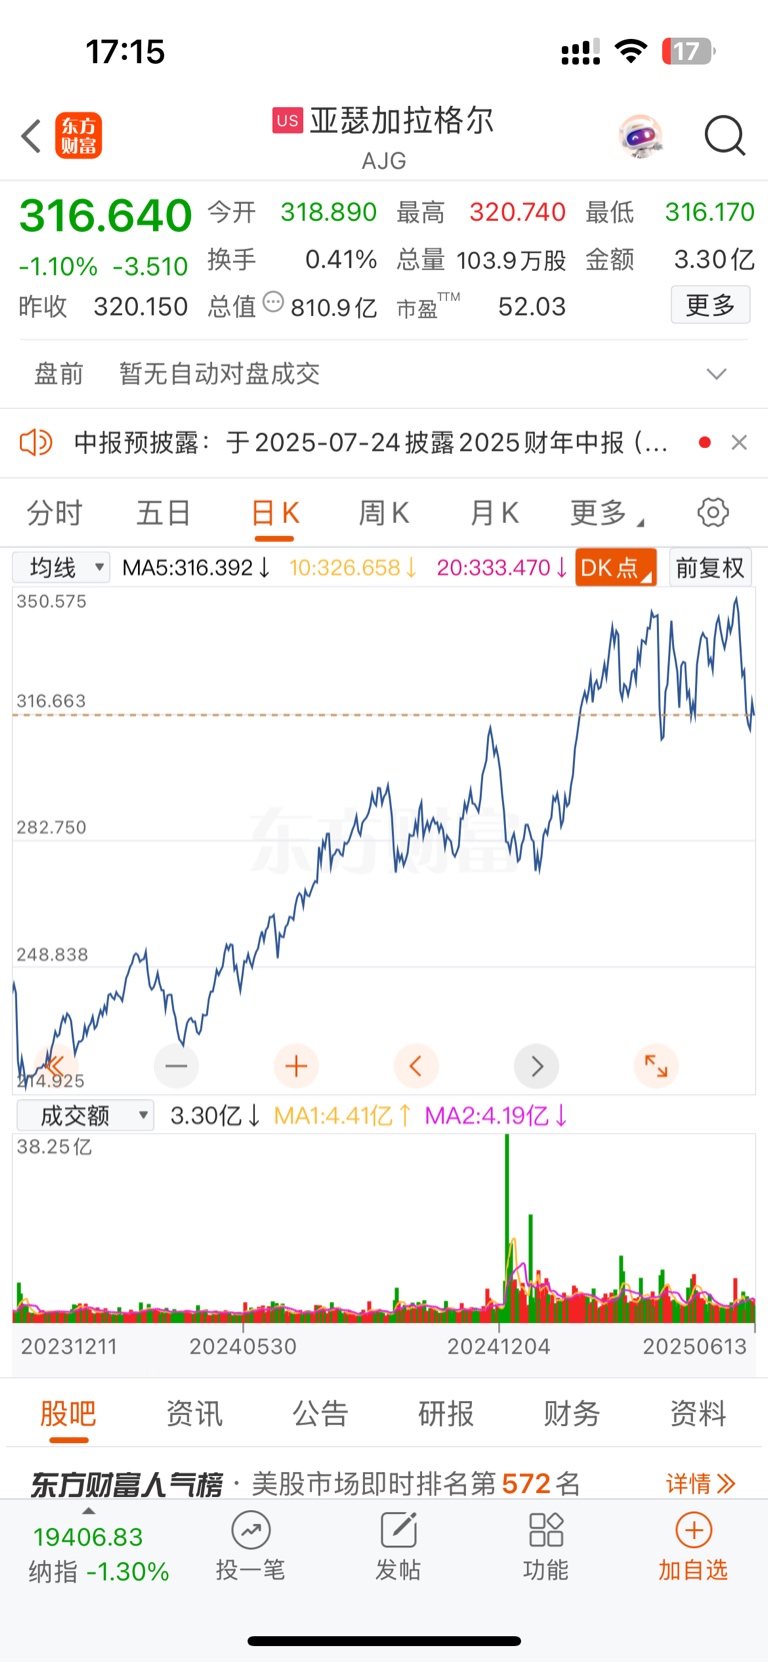Image resolution: width=768 pixels, height=1663 pixels.
Task: Open the 财务 tab
Action: (572, 1413)
